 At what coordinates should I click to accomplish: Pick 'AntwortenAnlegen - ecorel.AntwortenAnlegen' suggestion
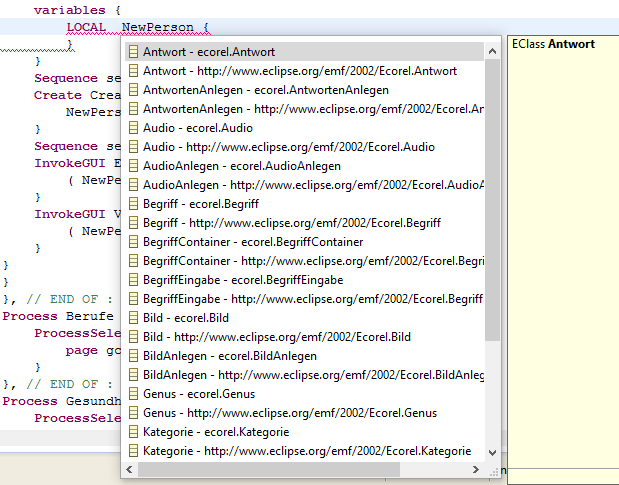(304, 90)
